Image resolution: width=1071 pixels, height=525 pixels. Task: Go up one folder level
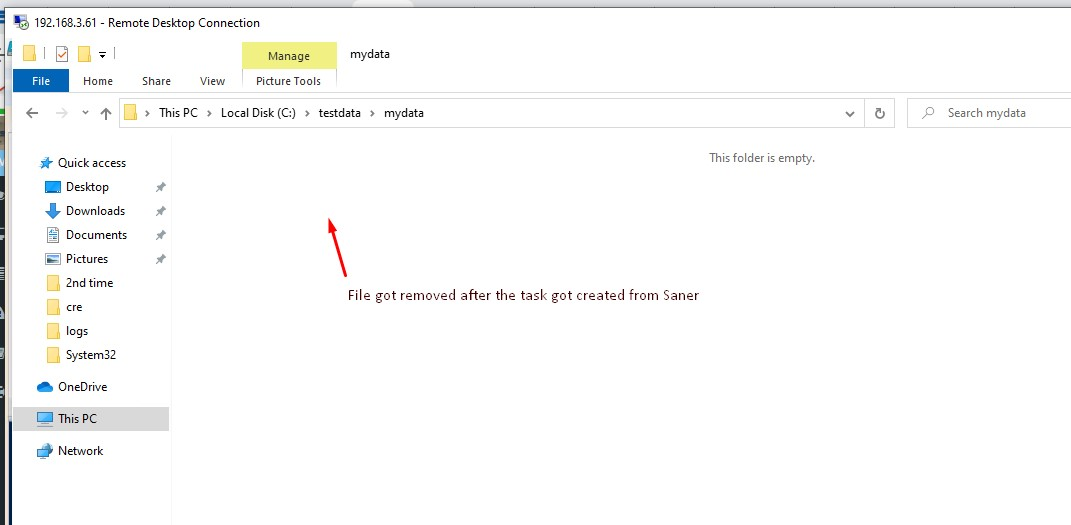point(105,113)
